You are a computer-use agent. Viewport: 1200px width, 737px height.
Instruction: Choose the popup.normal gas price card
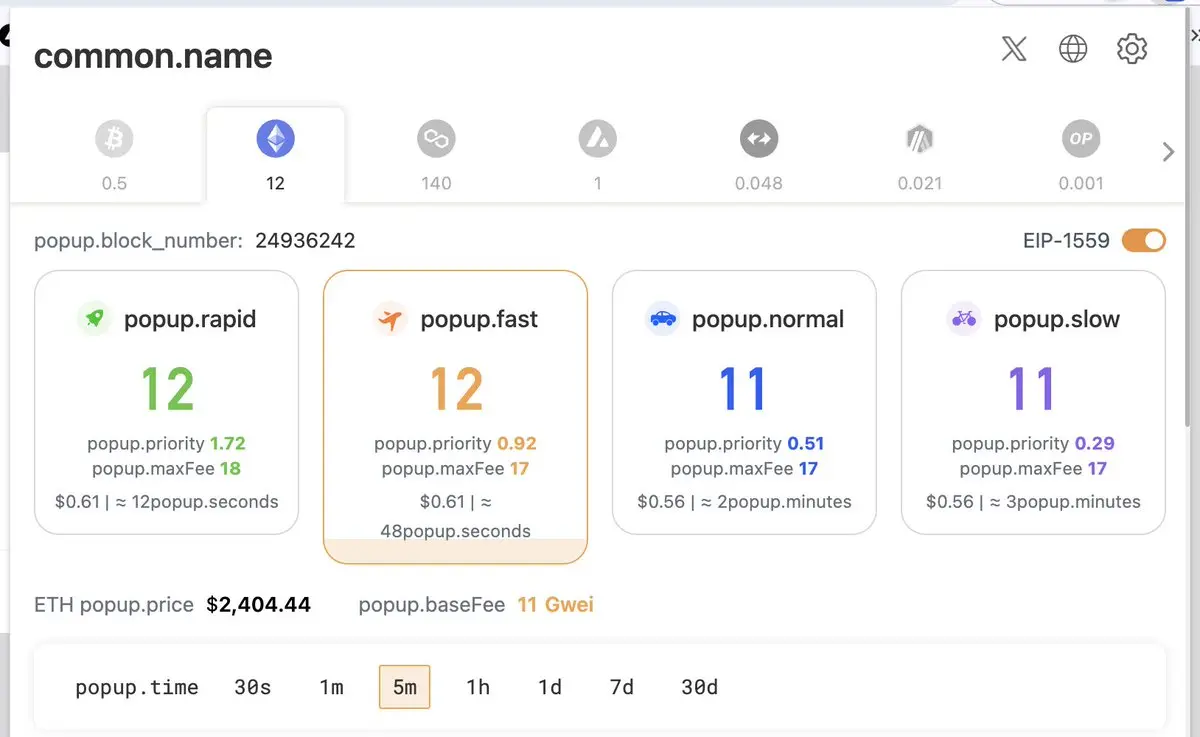click(x=744, y=402)
